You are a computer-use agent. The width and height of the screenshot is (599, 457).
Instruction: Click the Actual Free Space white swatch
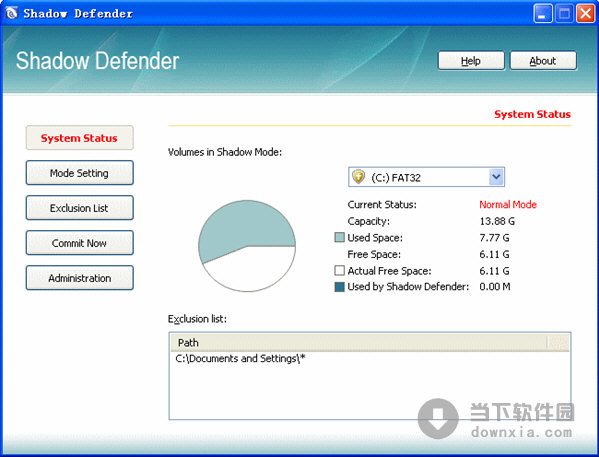click(339, 271)
